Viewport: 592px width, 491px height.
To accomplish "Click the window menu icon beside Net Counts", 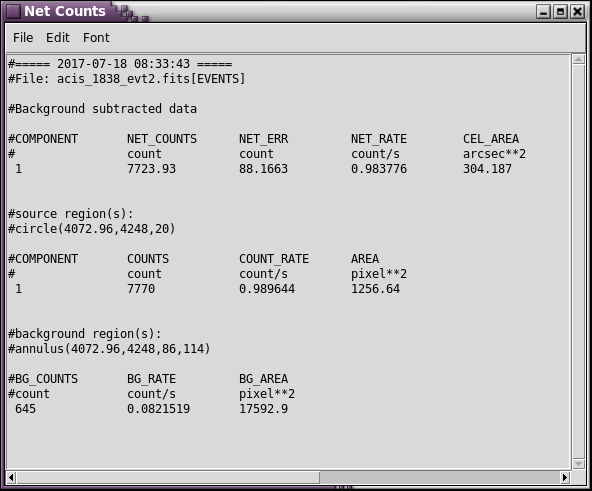I will pyautogui.click(x=13, y=11).
